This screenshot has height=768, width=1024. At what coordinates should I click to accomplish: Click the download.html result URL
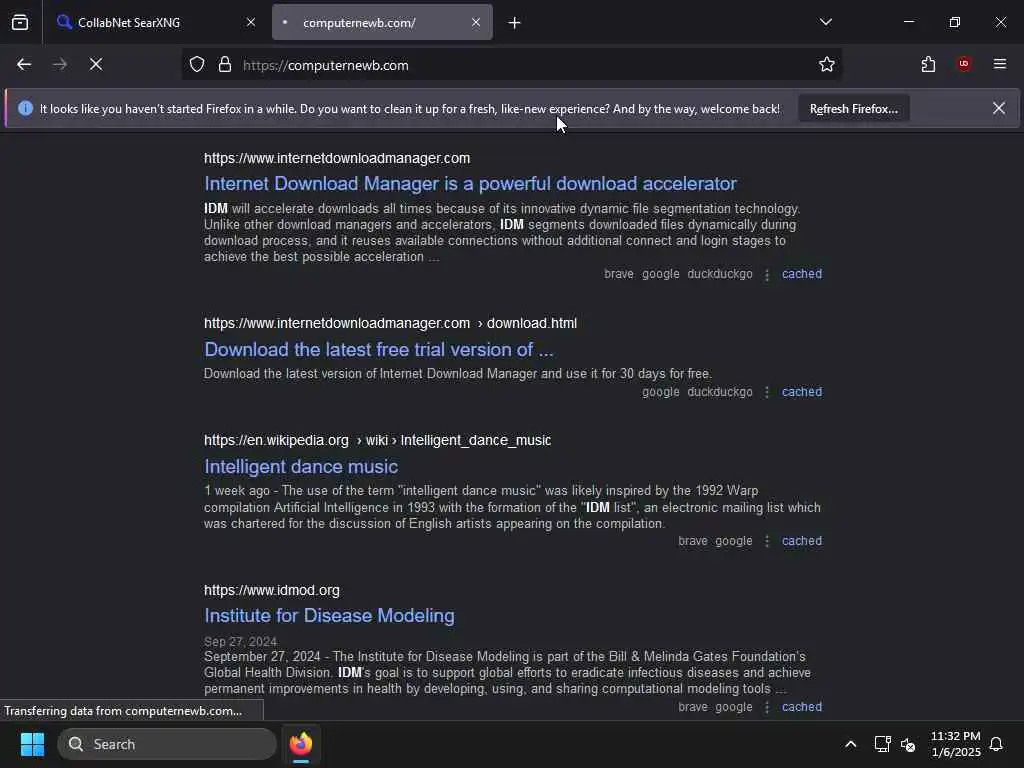point(390,323)
